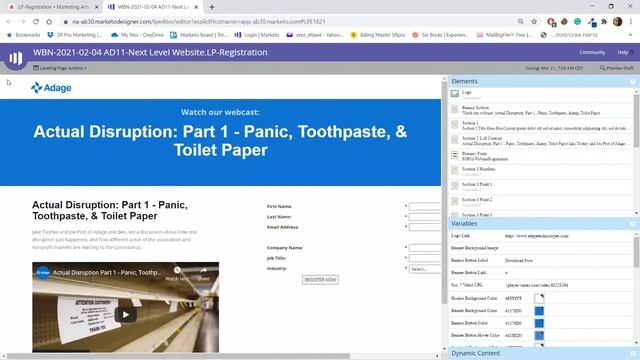640x360 pixels.
Task: Click the Company Name input field
Action: point(425,248)
